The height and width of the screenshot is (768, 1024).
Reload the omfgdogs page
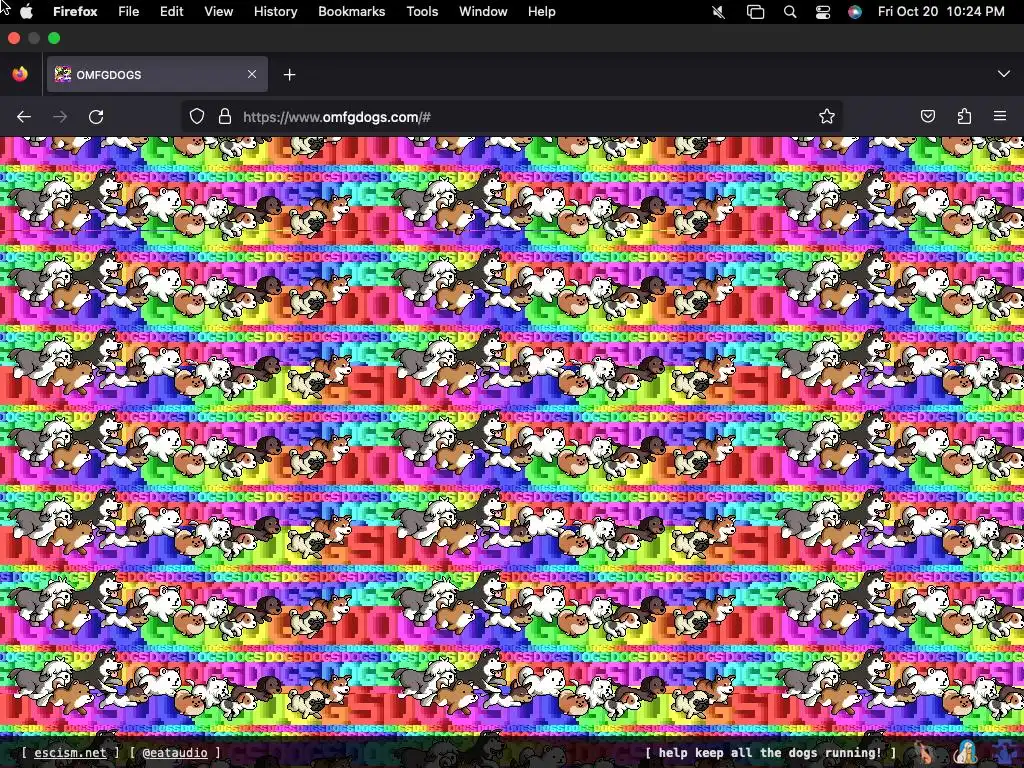pyautogui.click(x=96, y=117)
